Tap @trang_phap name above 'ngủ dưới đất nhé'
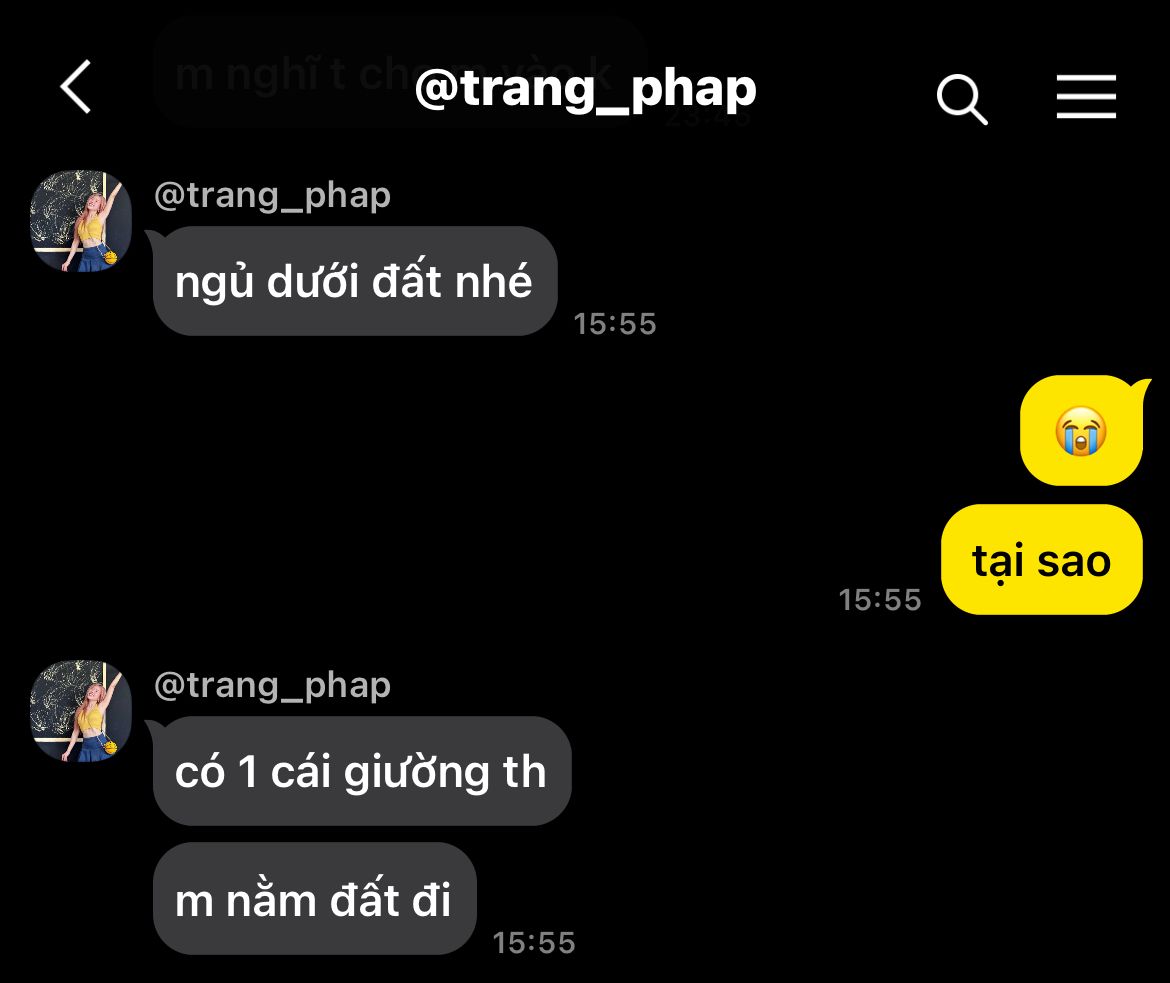Screen dimensions: 1170x983 [272, 196]
